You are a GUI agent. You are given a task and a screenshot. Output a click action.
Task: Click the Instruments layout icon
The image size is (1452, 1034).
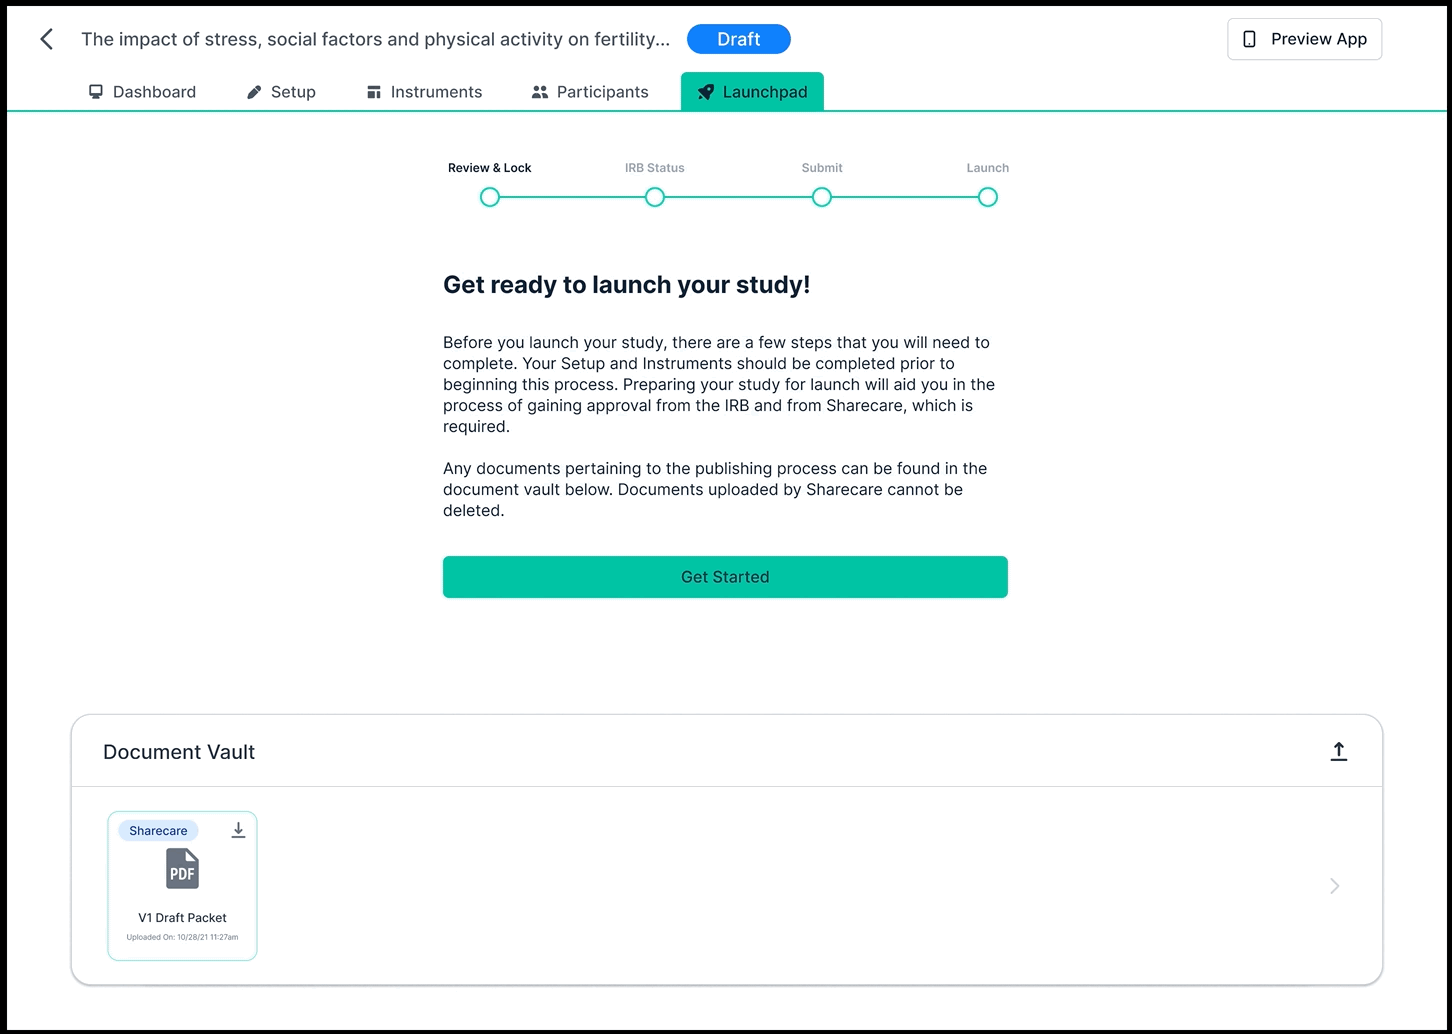374,92
